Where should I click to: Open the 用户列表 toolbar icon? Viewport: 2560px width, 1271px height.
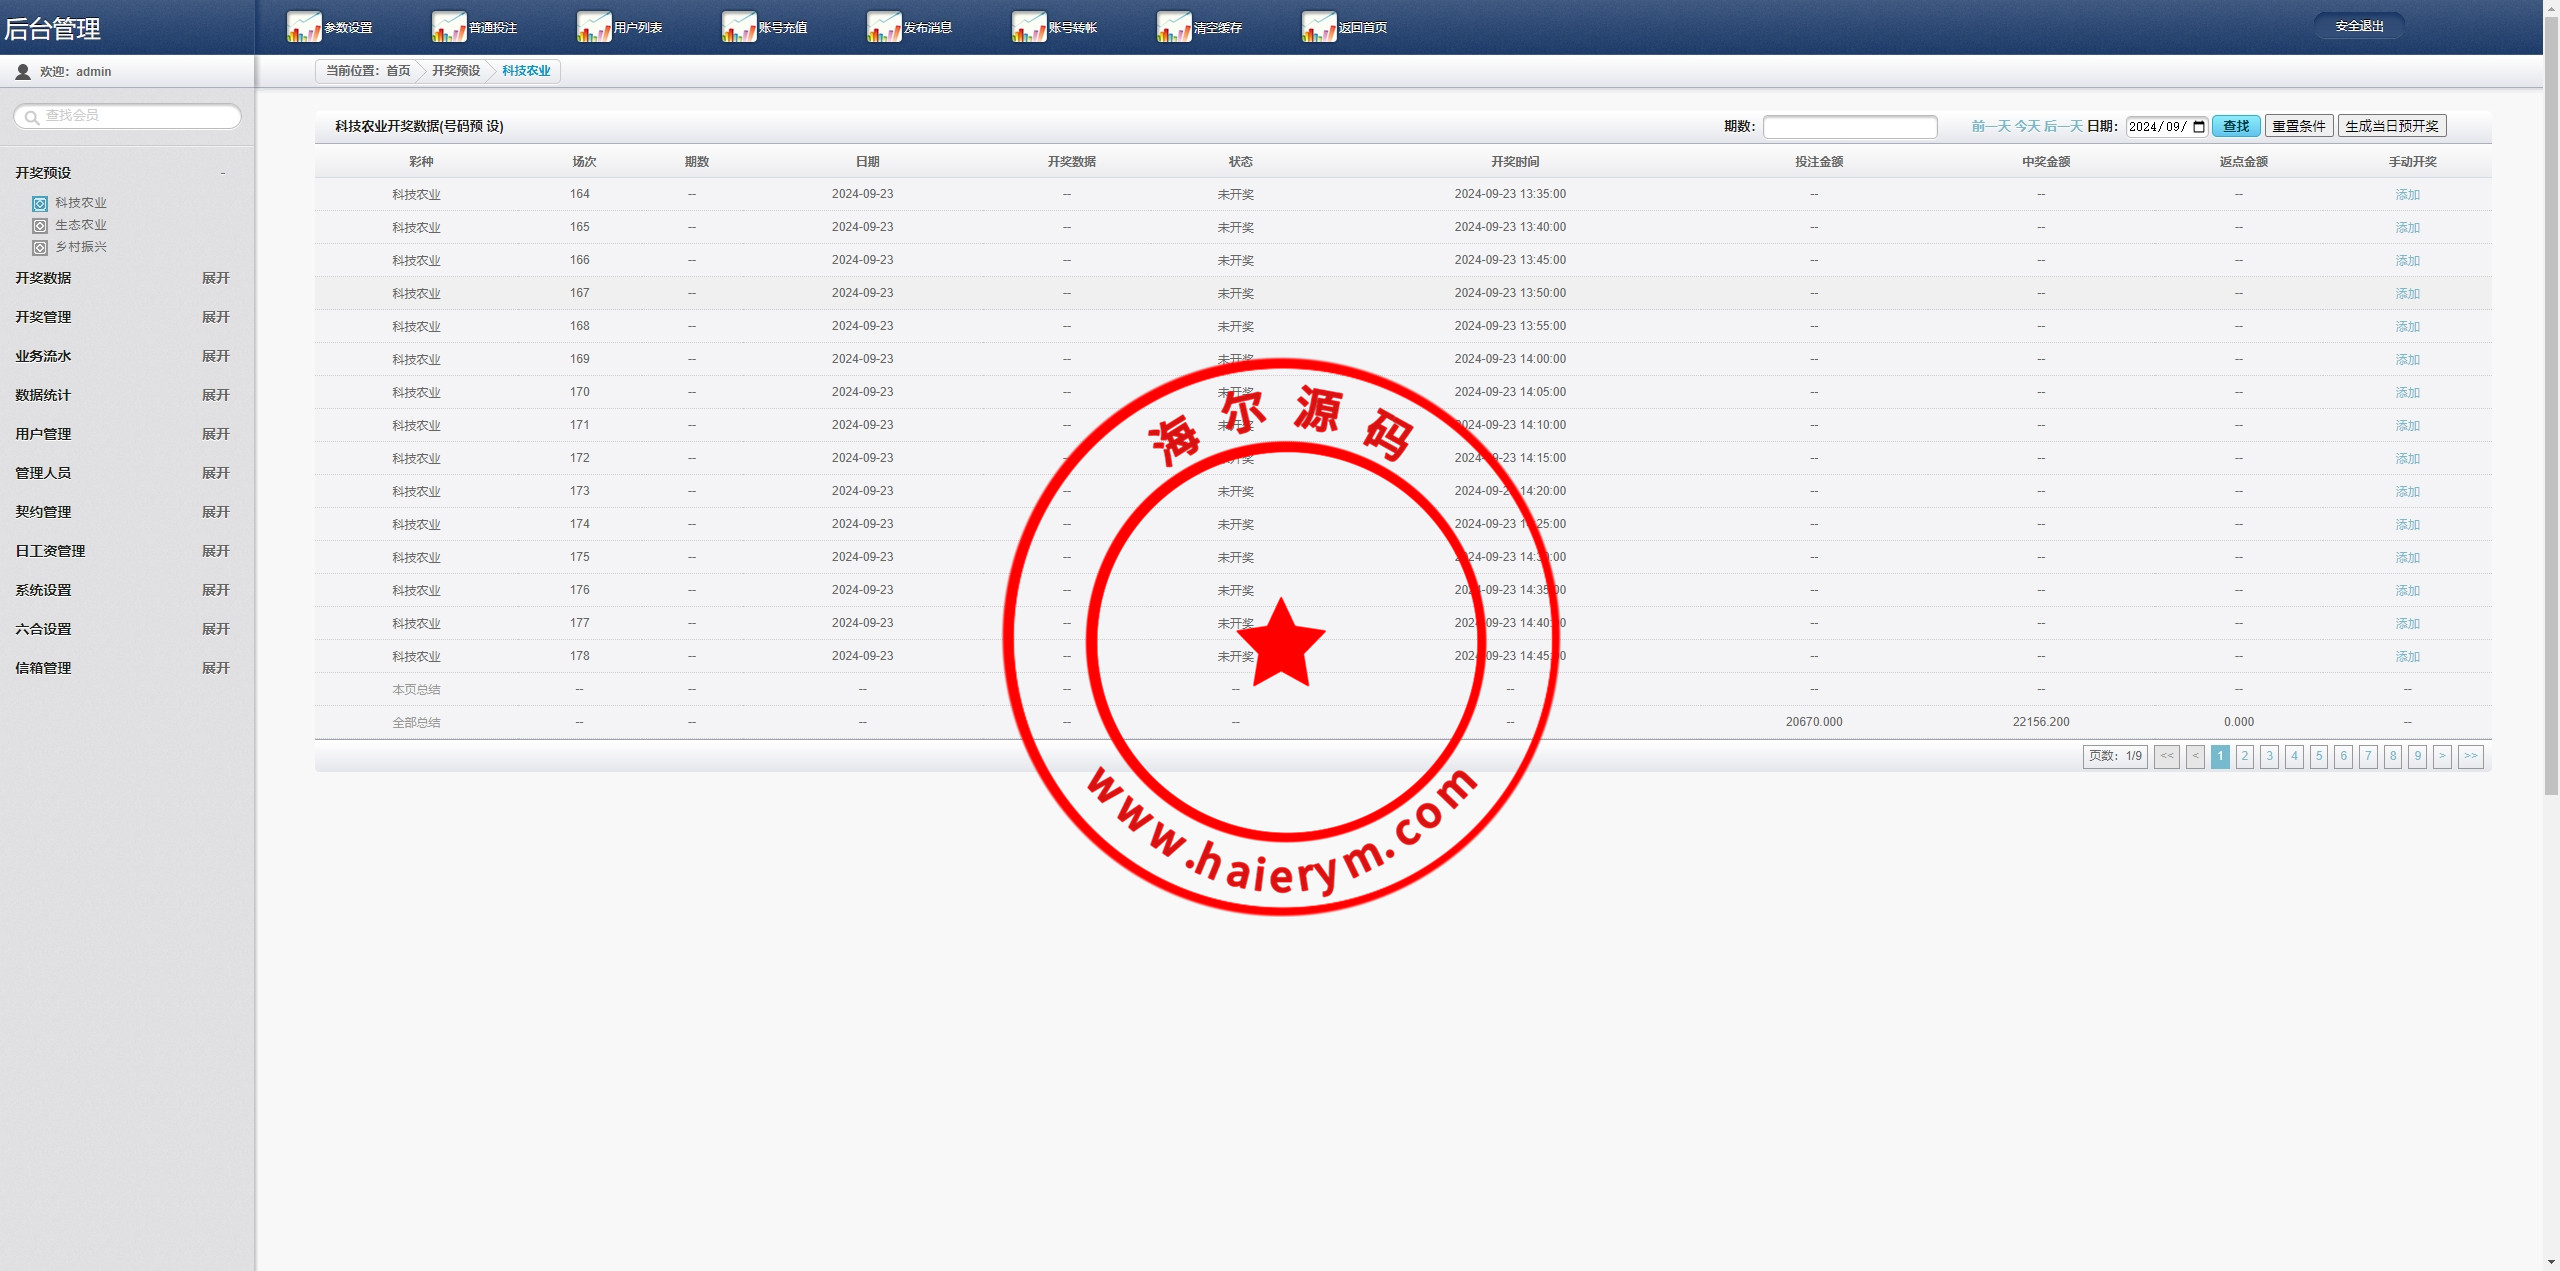tap(594, 27)
